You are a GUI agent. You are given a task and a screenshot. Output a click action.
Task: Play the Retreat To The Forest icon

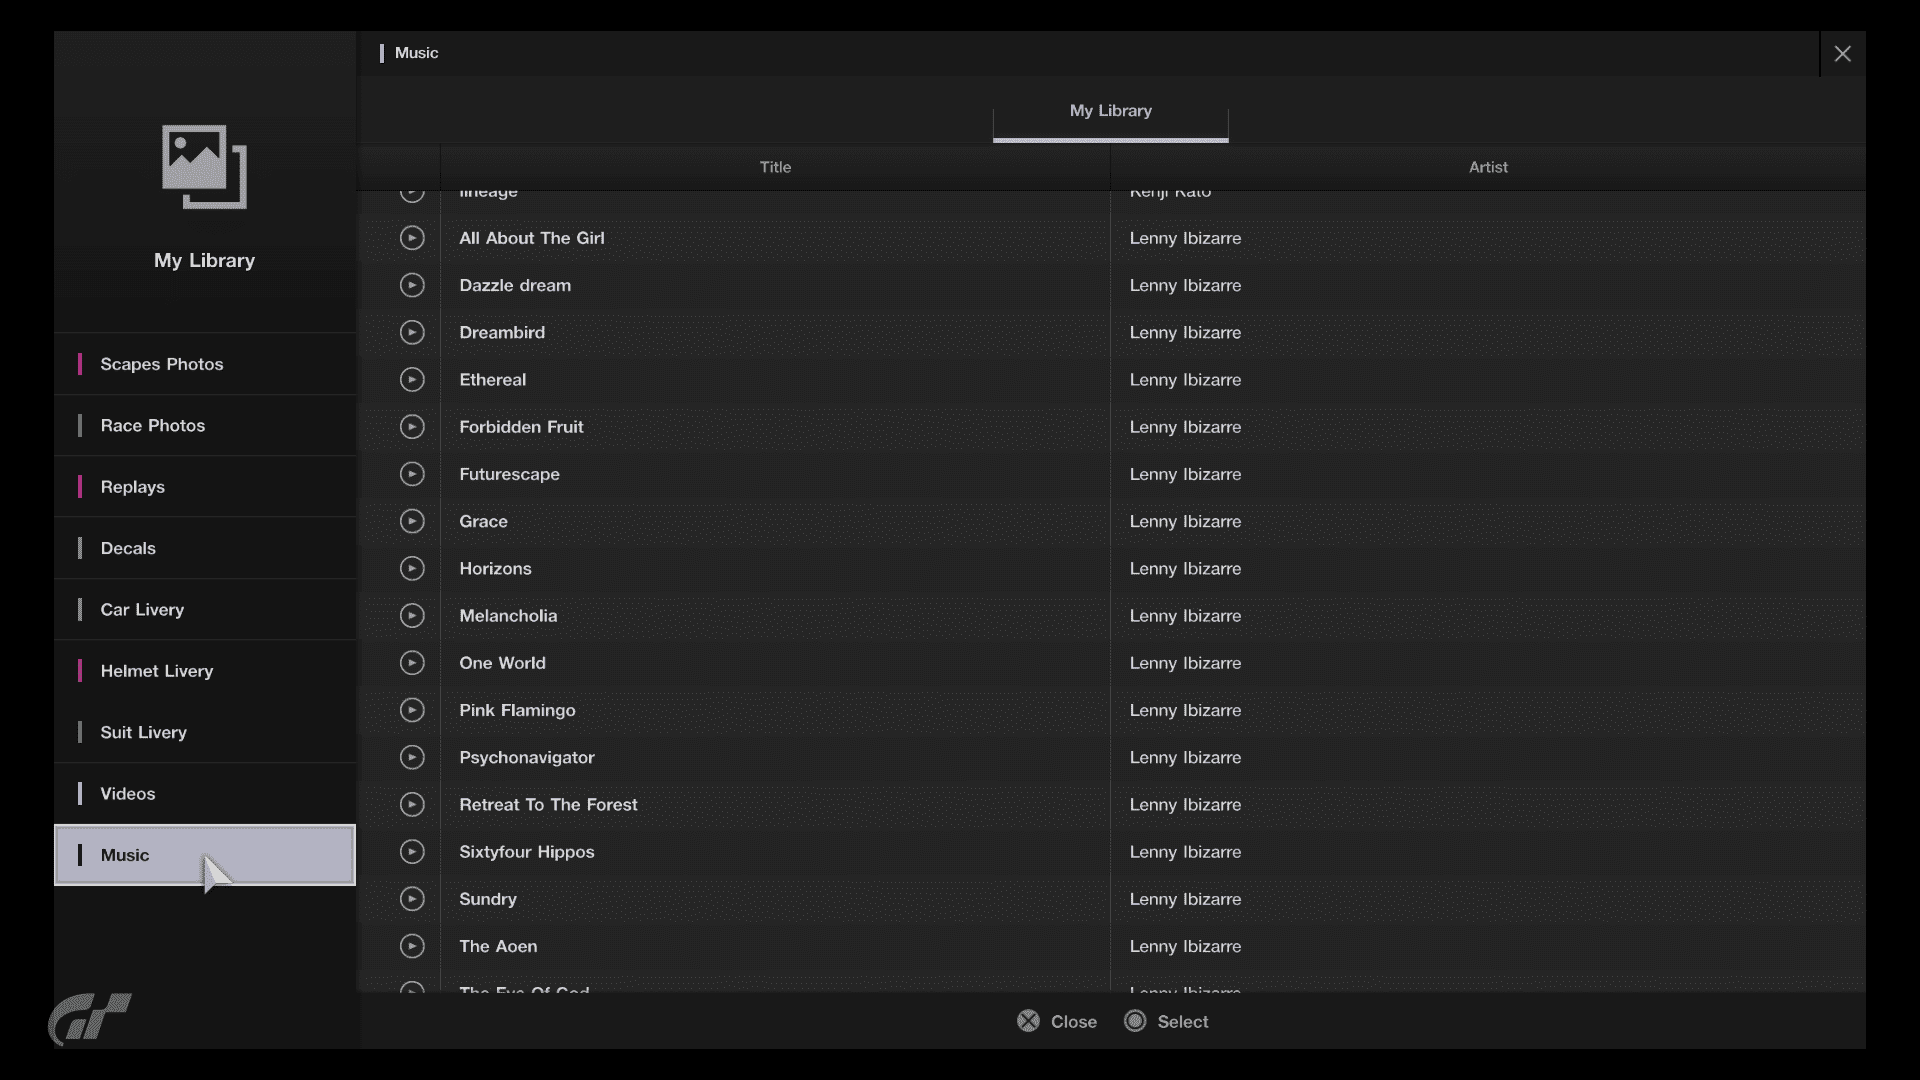412,805
